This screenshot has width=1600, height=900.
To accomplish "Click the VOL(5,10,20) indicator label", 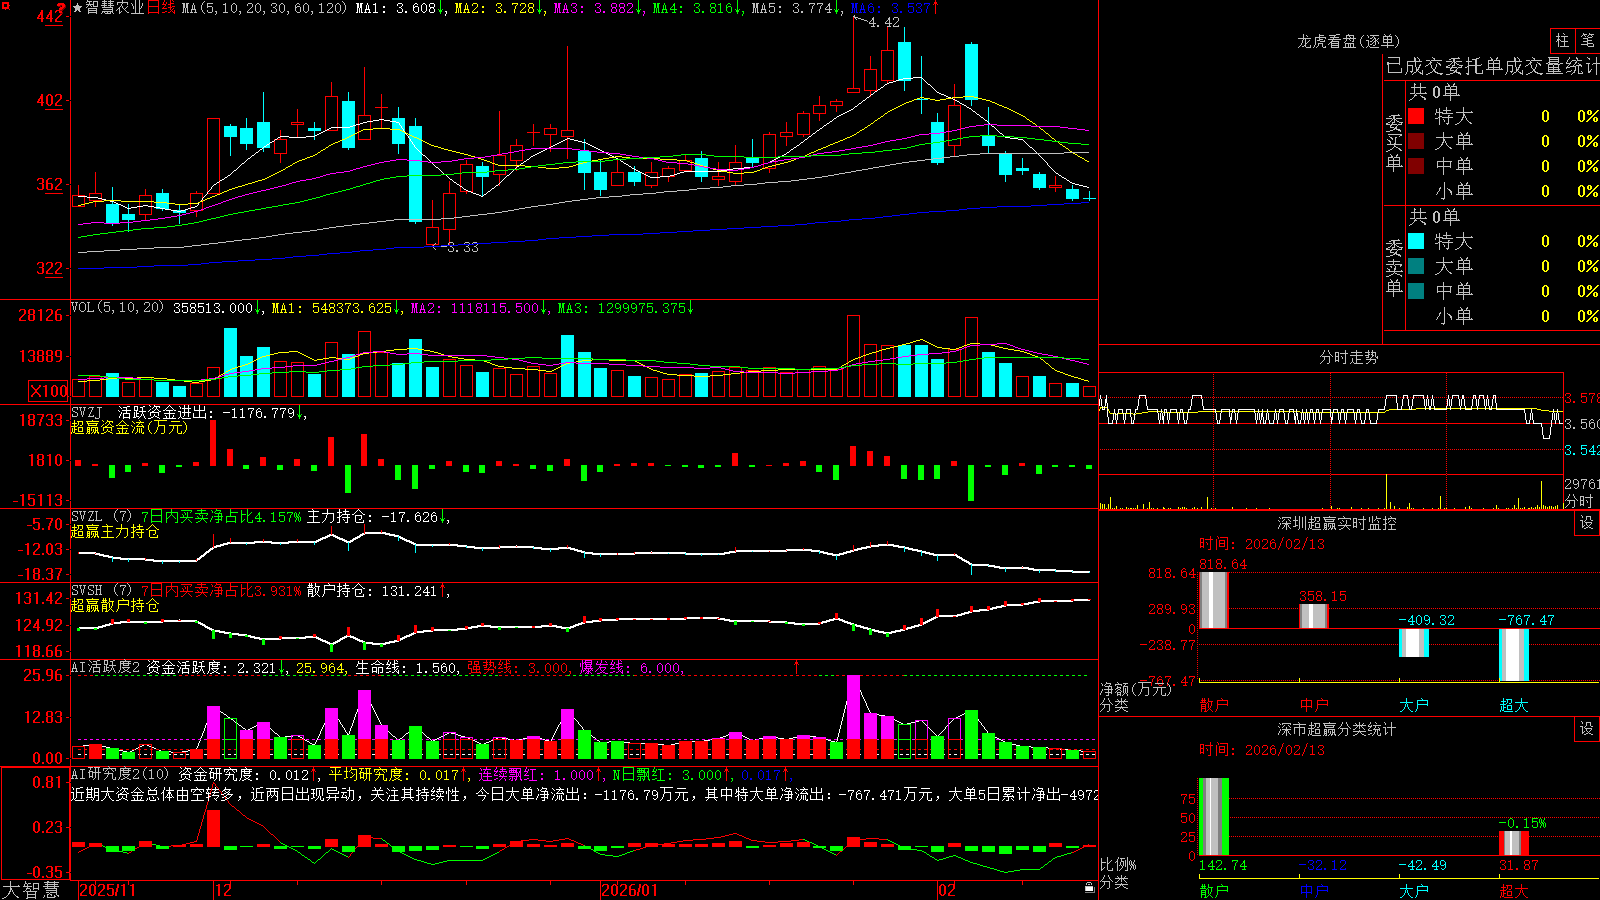I will (x=117, y=308).
